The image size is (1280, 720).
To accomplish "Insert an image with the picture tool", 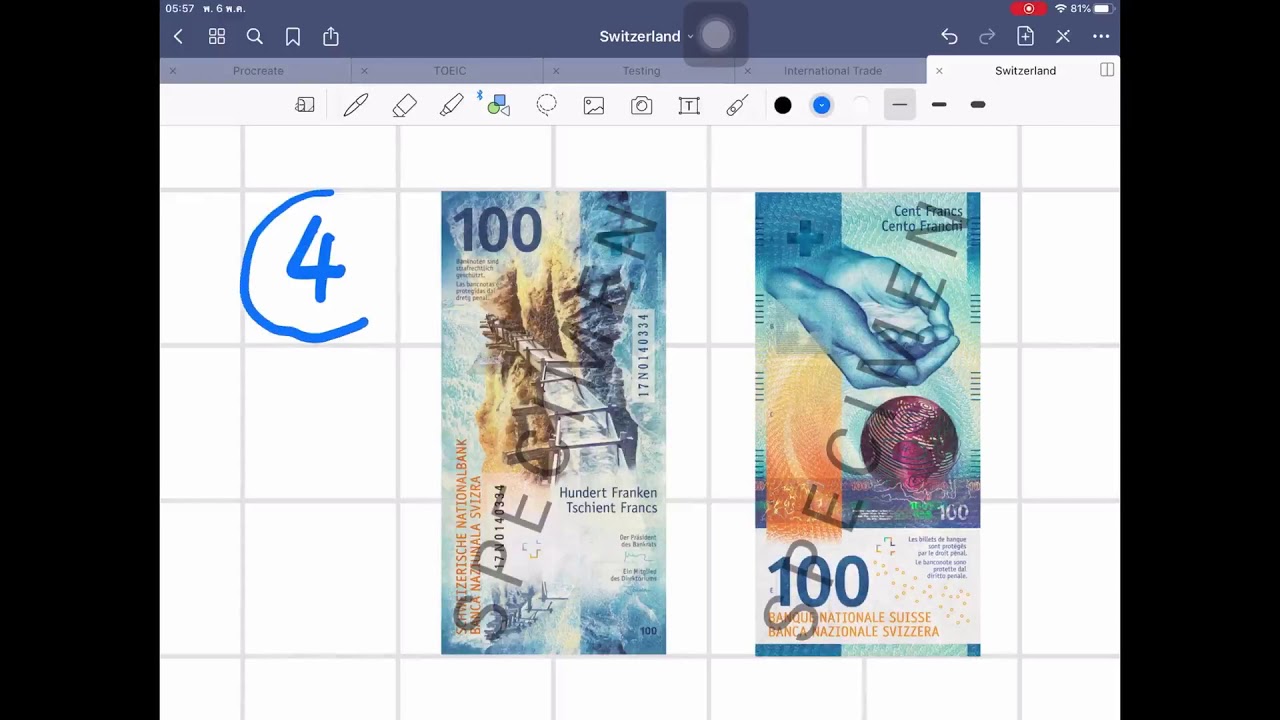I will 594,105.
